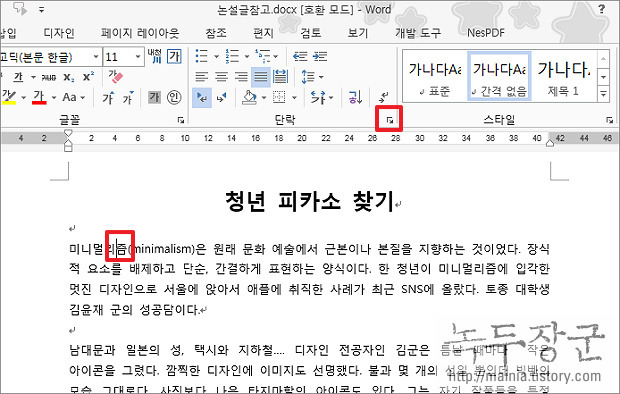Sort the selected text
This screenshot has width=620, height=394.
355,97
